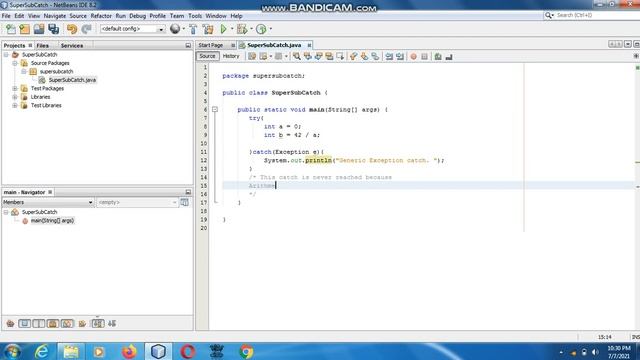Click the Save All toolbar icon
Viewport: 640px width, 360px height.
53,29
